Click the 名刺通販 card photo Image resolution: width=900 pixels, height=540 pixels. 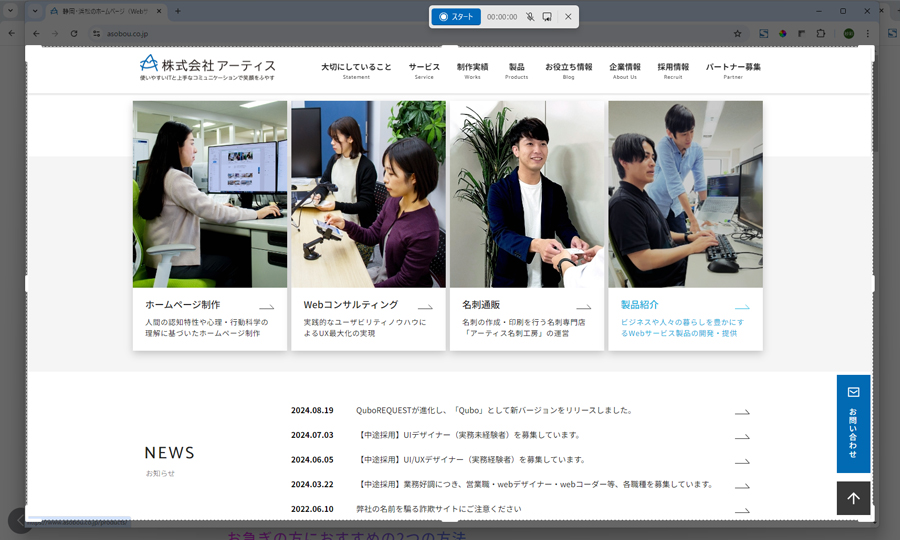527,194
